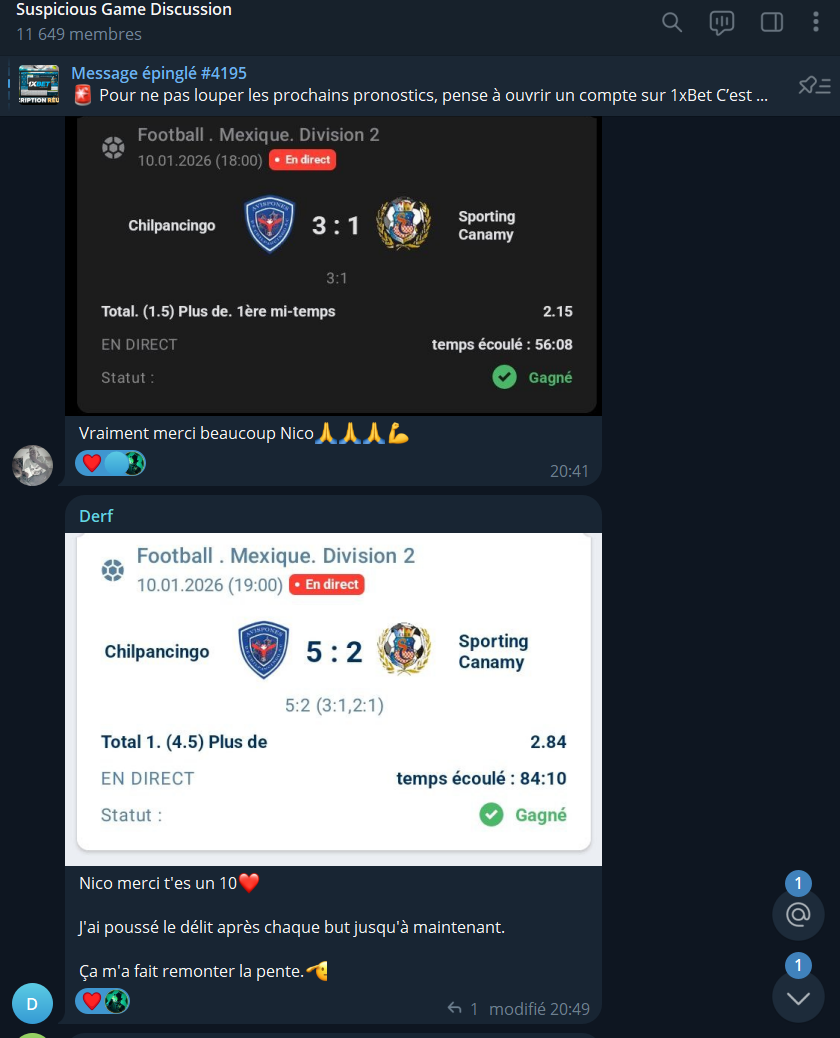Click the unread badge above the down chevron
840x1038 pixels.
(798, 965)
